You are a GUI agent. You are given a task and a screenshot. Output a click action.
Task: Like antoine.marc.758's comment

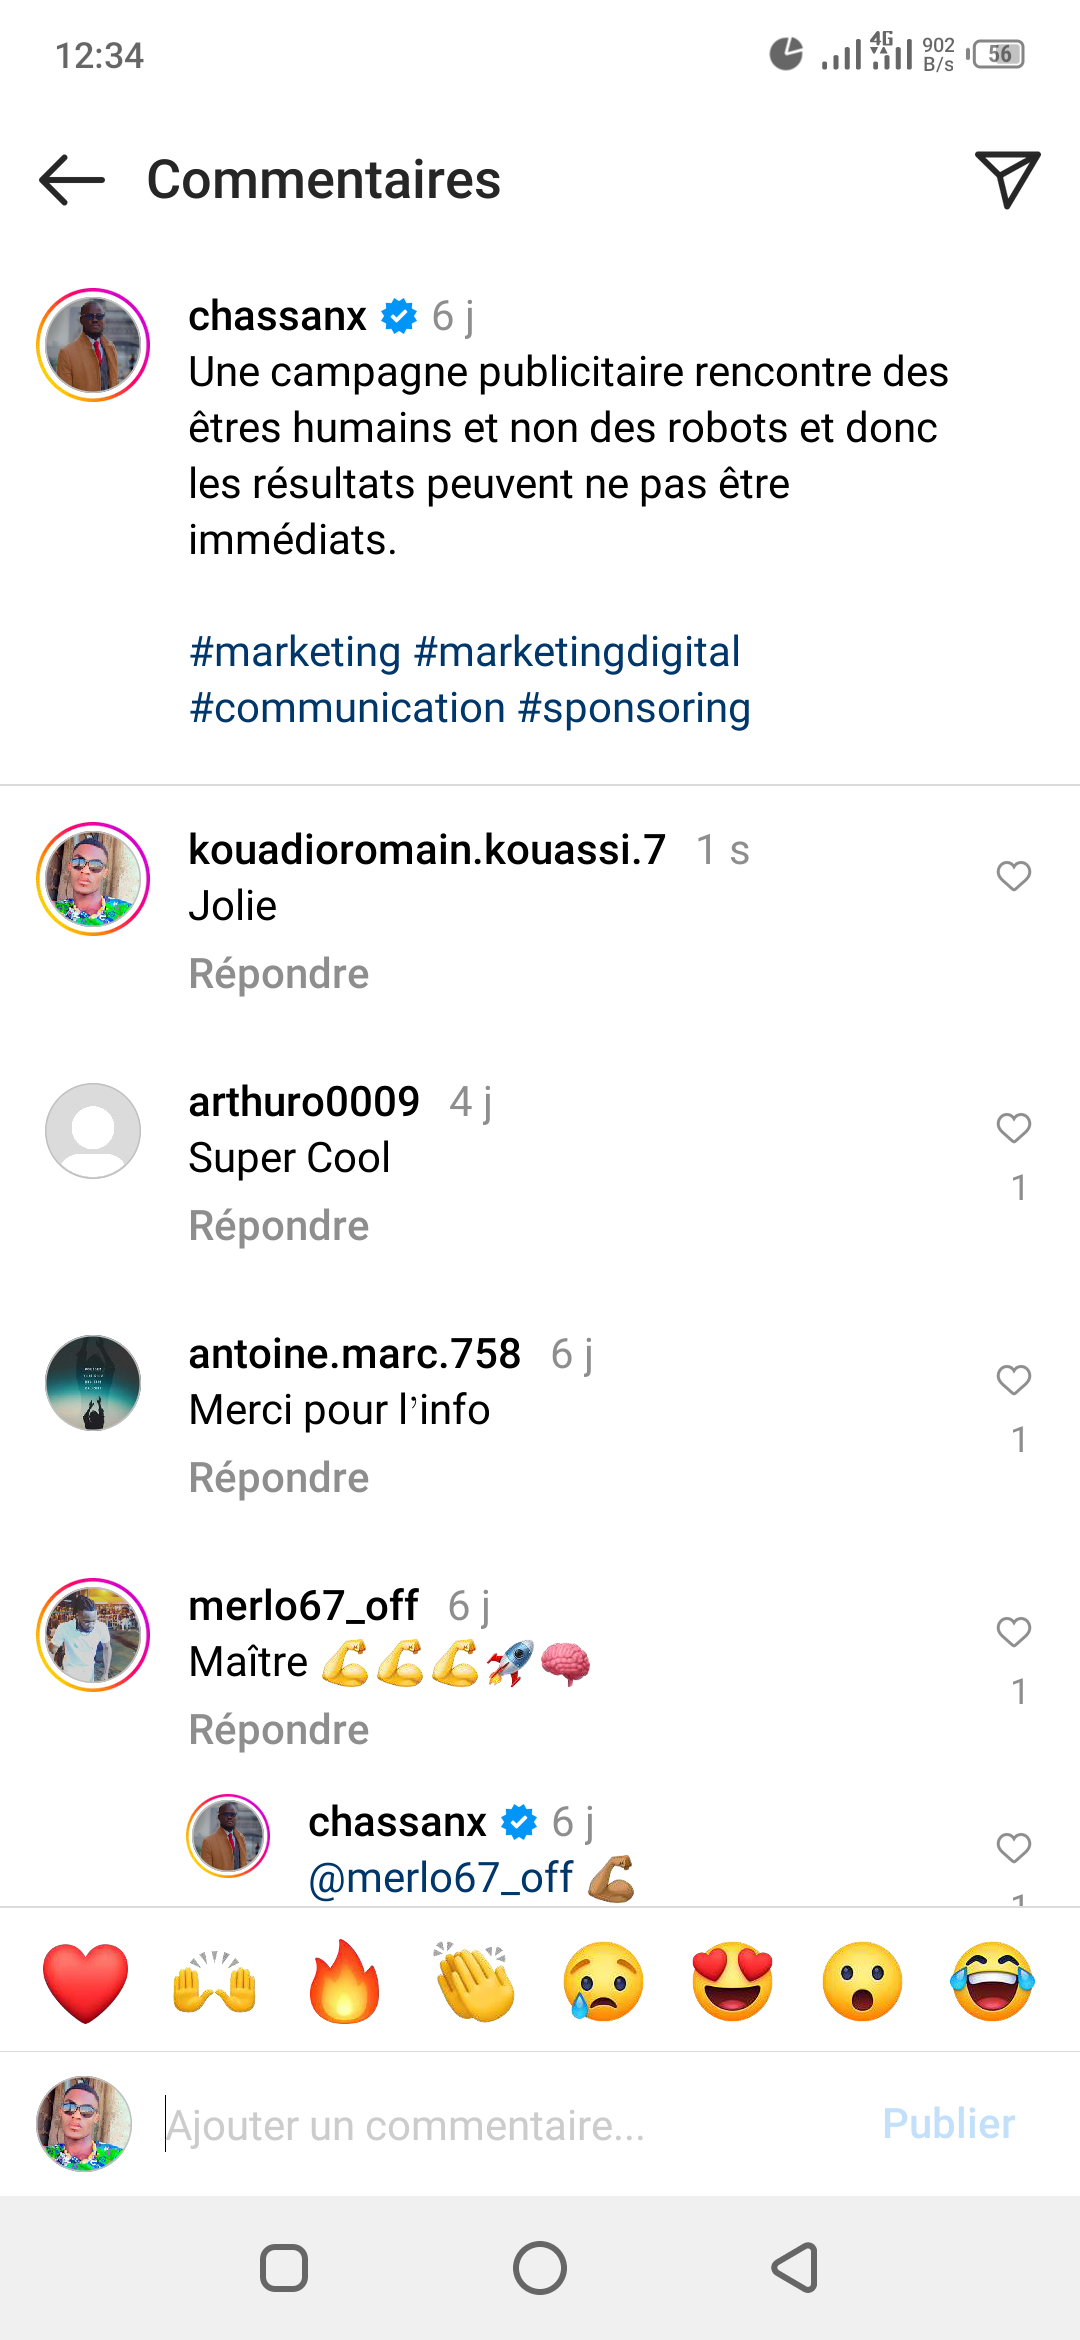1013,1380
